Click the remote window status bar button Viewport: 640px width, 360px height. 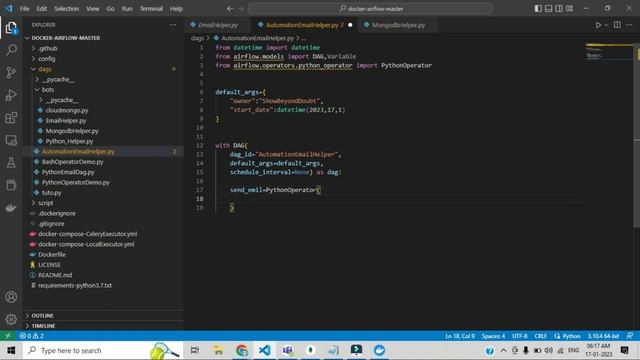[x=8, y=336]
